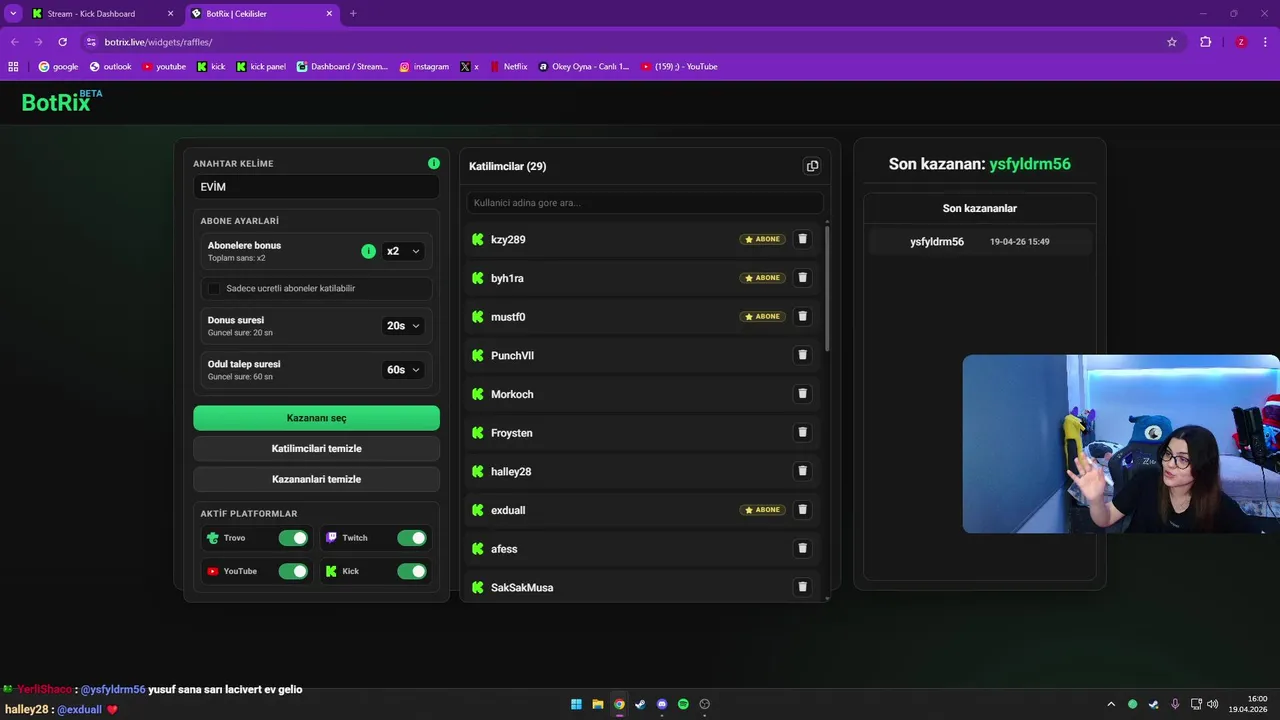Click Chrome icon in taskbar

[619, 704]
